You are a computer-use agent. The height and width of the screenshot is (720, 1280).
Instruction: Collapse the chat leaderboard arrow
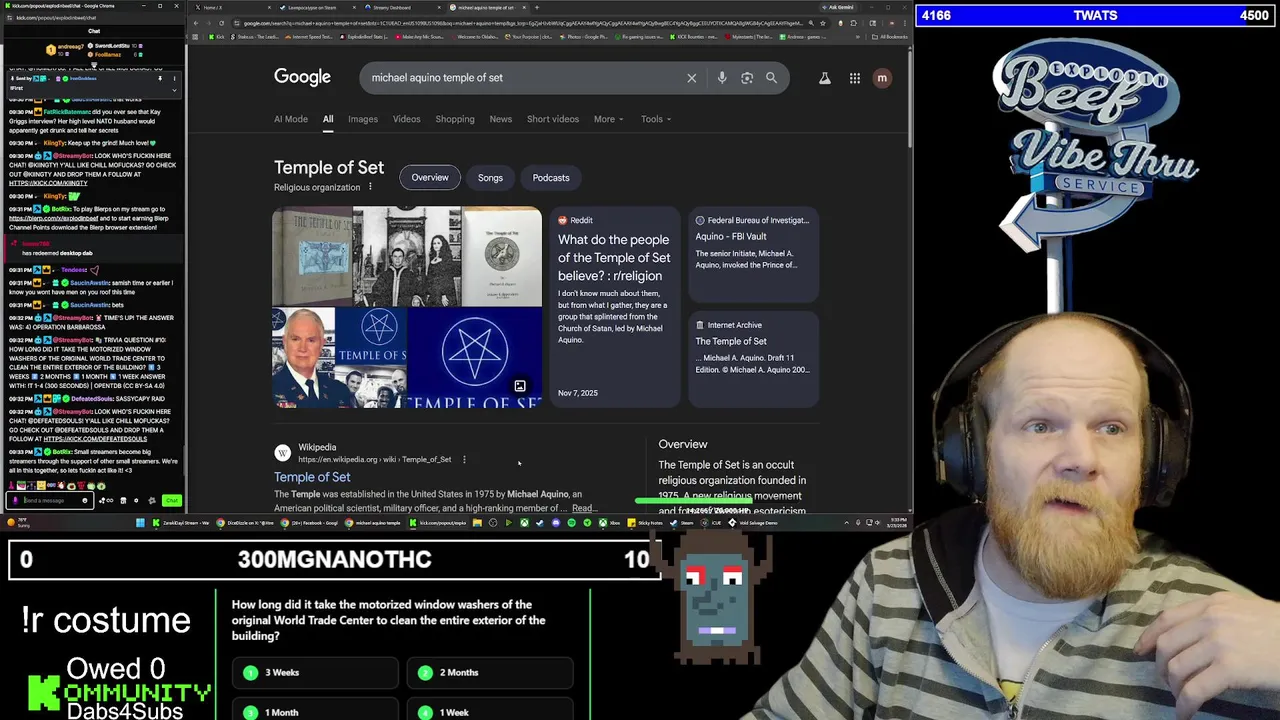click(94, 65)
